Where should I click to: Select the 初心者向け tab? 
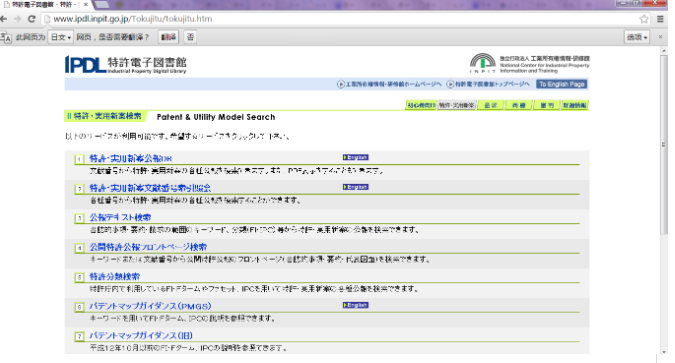tap(421, 105)
